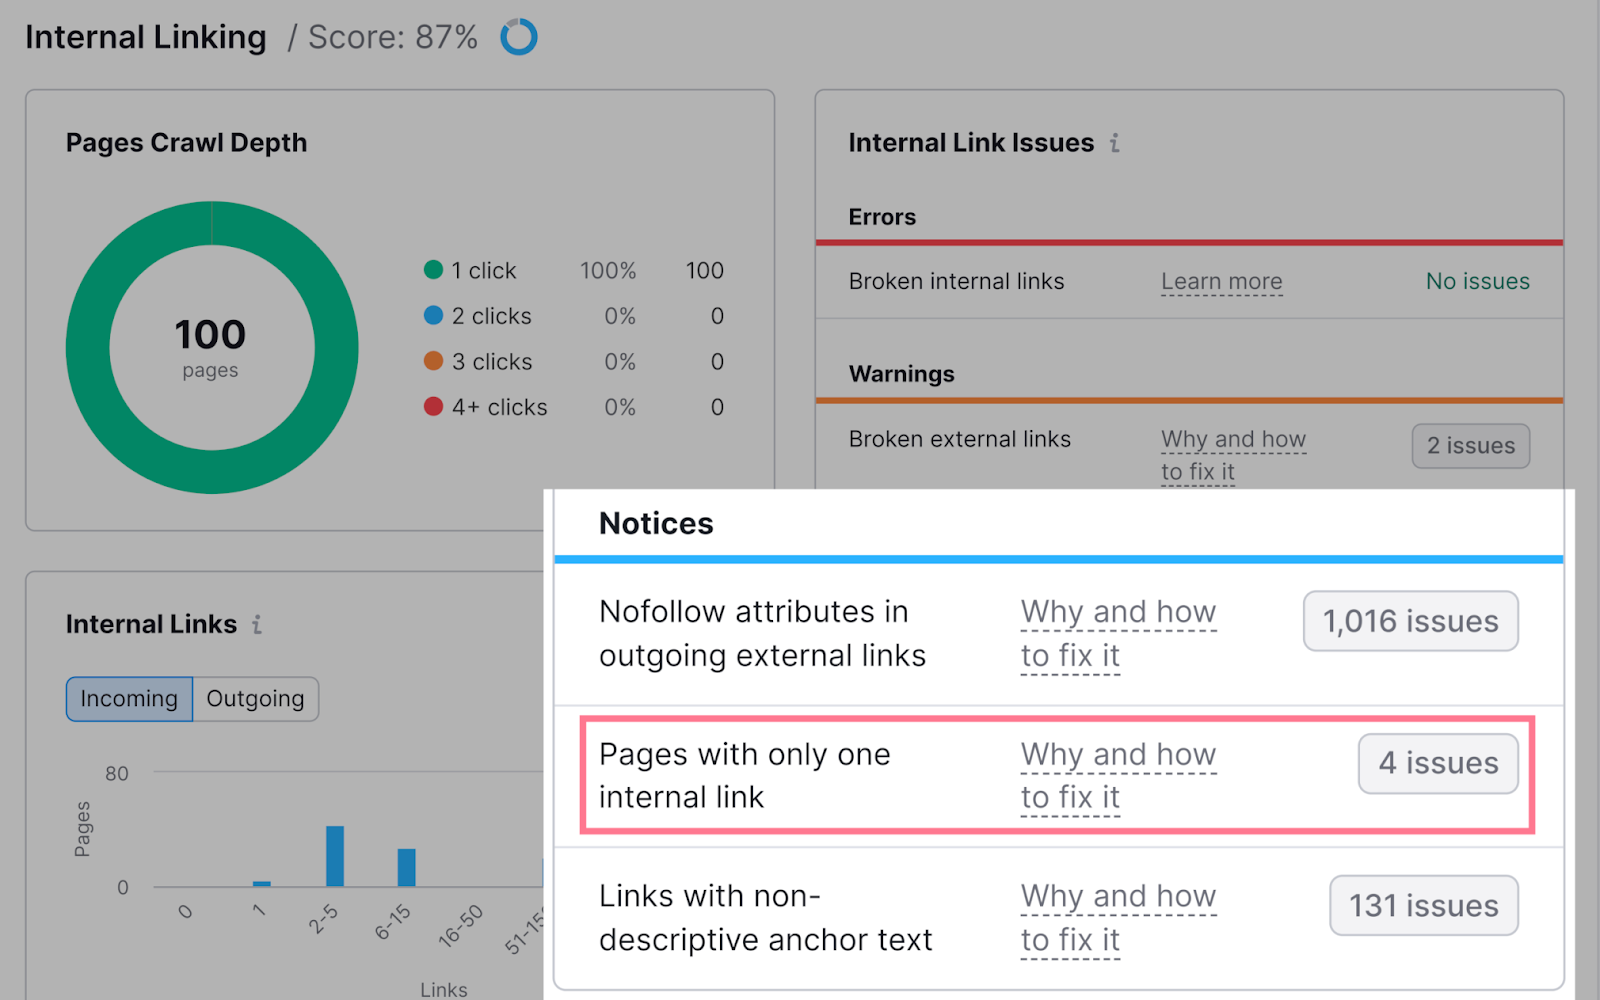Screen dimensions: 1600x1000
Task: View the 2 issues for broken external links
Action: click(x=1470, y=446)
